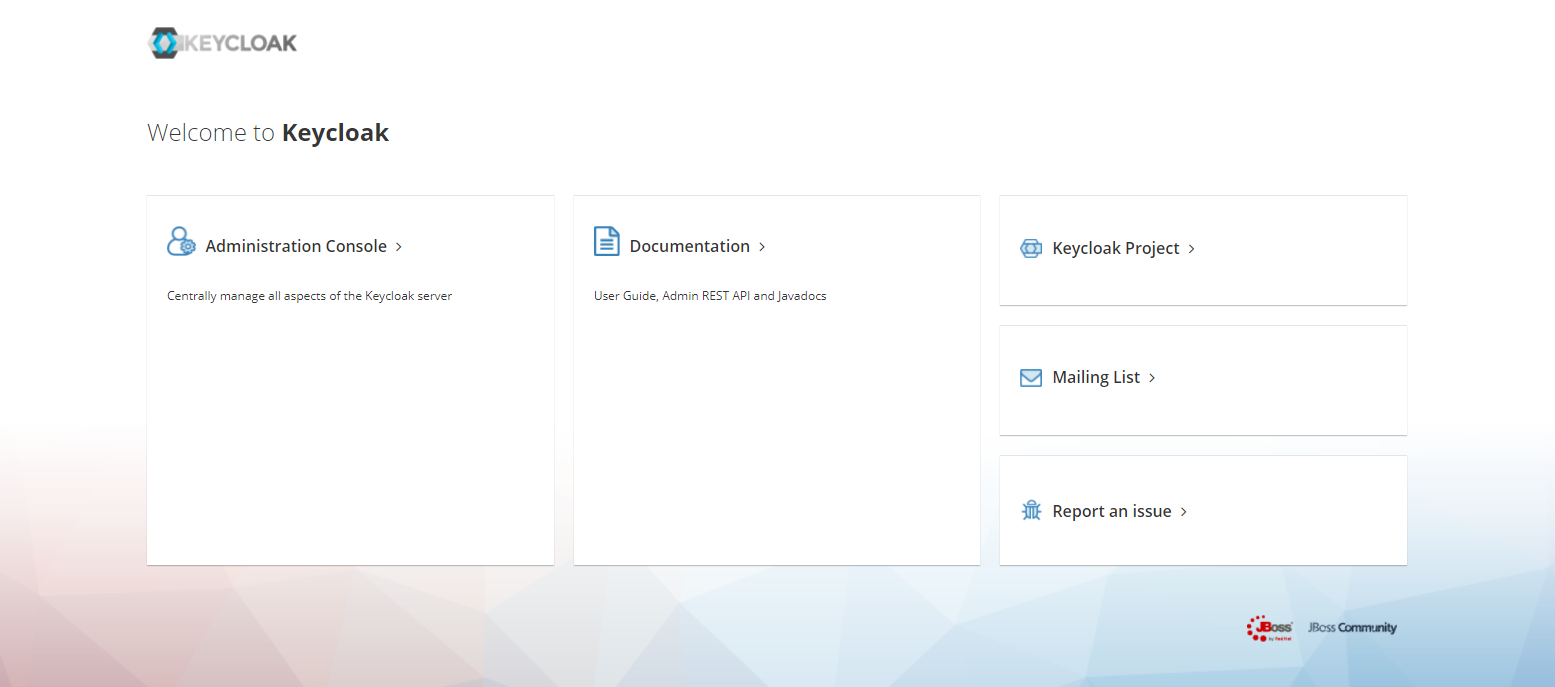Click the red JBoss logo
Screen dimensions: 1555x687
point(1270,628)
